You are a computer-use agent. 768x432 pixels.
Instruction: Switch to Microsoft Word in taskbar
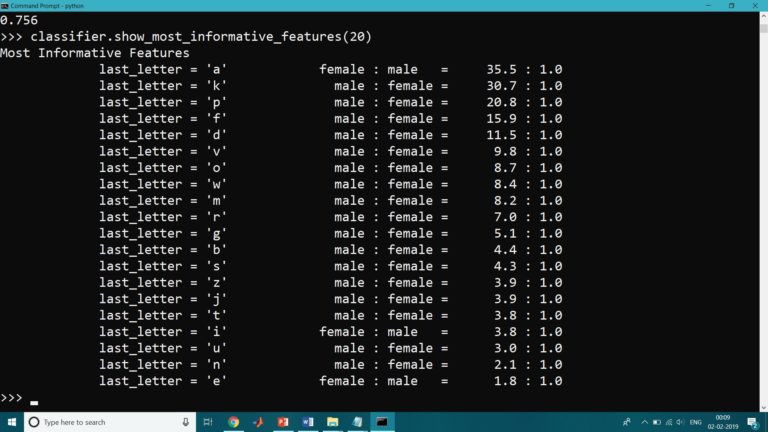point(307,422)
